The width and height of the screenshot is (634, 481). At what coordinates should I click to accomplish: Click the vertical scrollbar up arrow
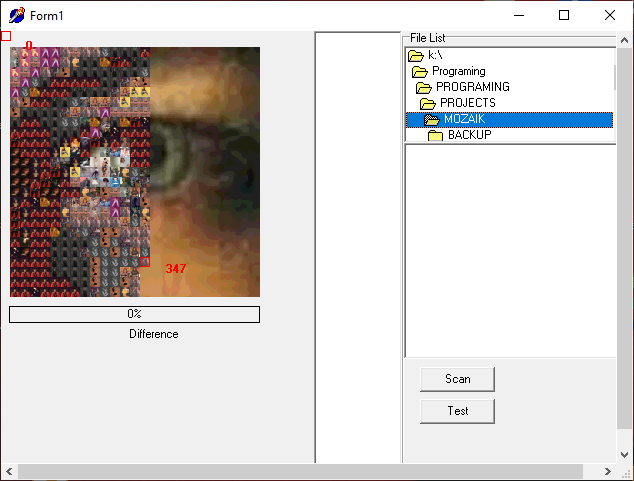click(624, 40)
